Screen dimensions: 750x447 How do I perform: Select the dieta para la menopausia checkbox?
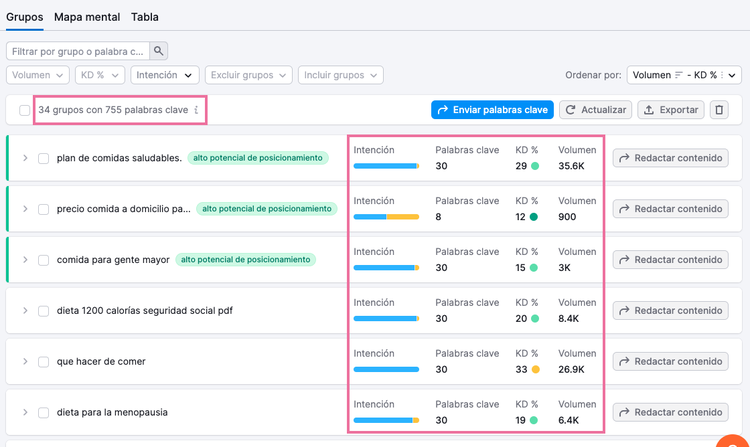tap(44, 413)
